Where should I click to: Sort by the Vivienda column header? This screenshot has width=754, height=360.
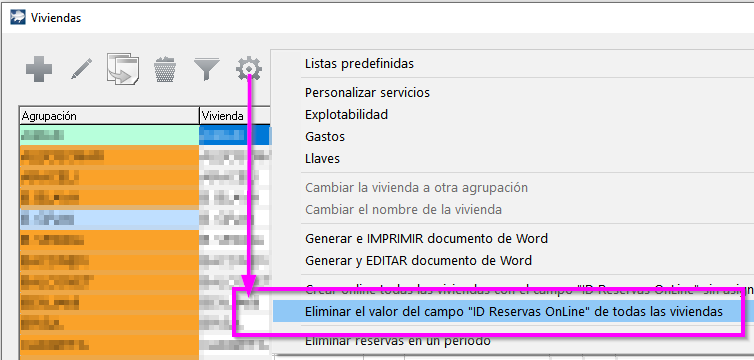(x=235, y=116)
